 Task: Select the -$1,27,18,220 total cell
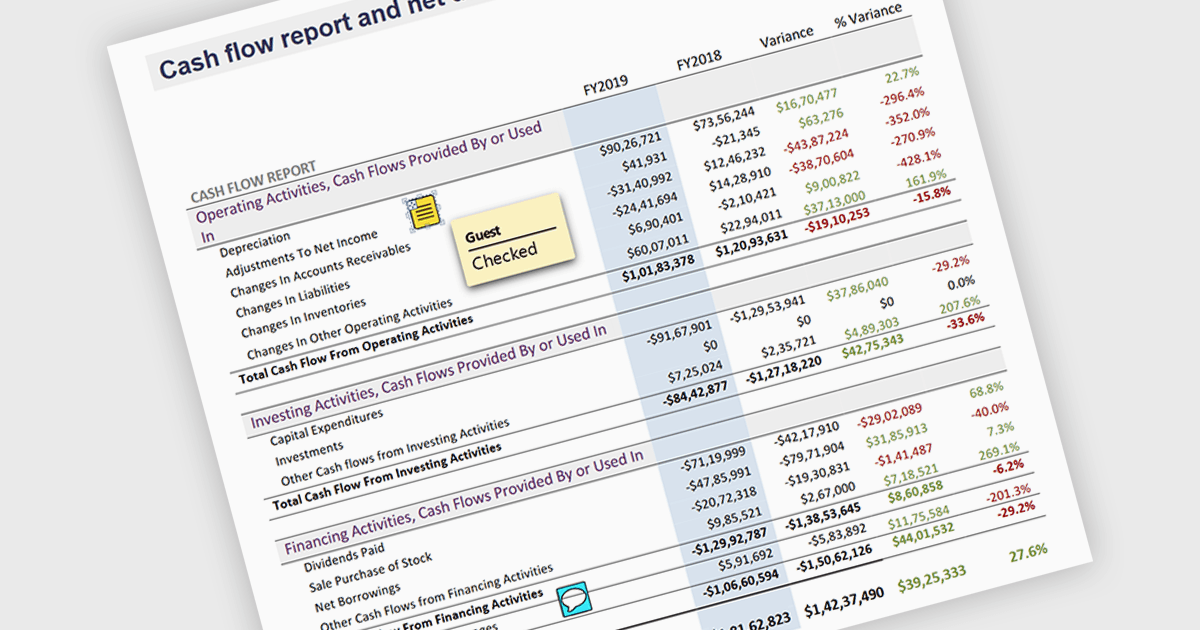pyautogui.click(x=784, y=371)
